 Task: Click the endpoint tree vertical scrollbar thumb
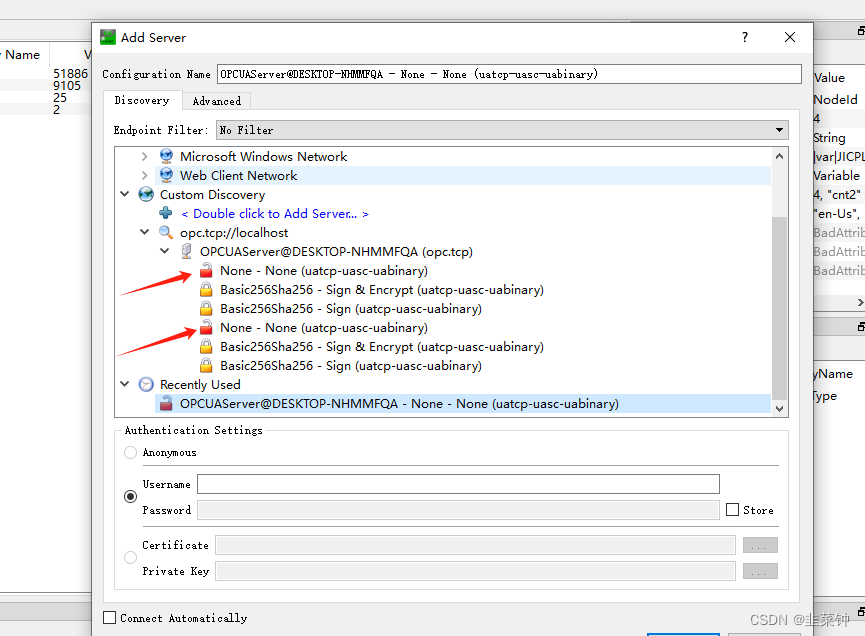click(779, 308)
